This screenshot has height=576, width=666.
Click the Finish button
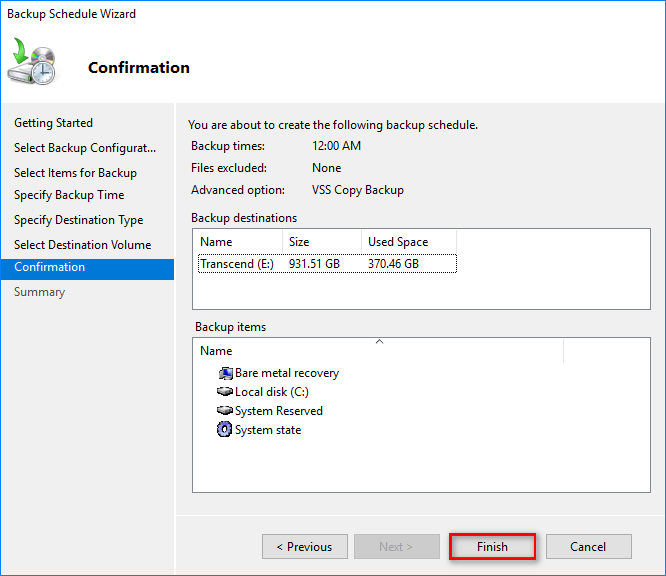[492, 546]
